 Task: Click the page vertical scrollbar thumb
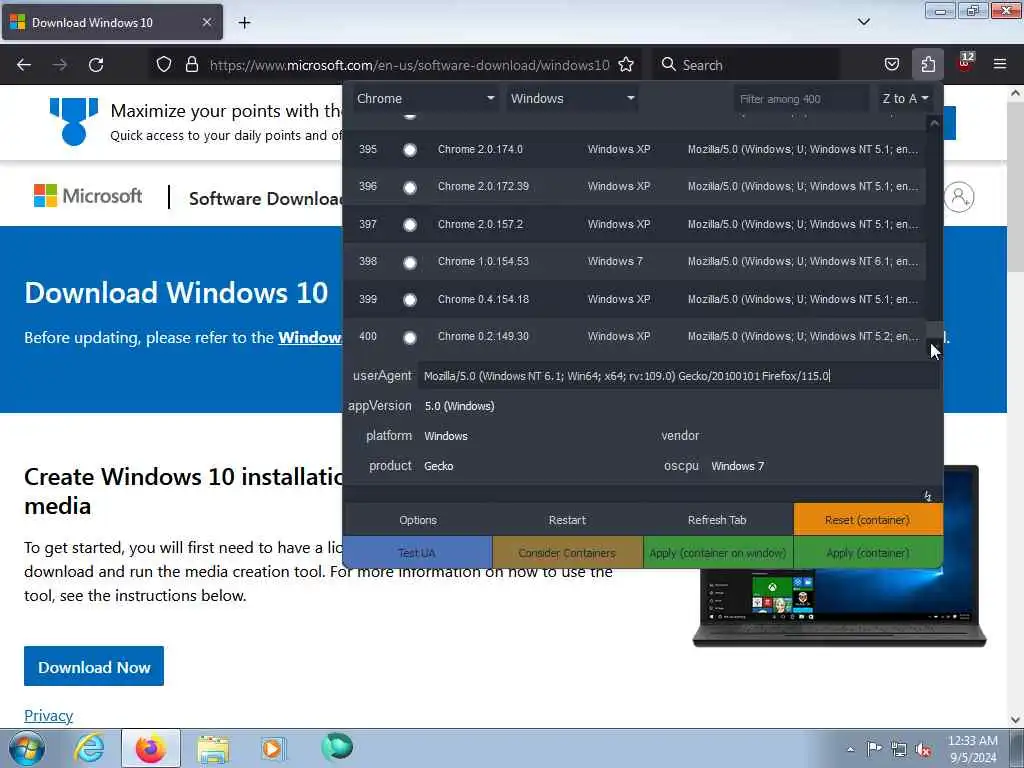point(1015,188)
